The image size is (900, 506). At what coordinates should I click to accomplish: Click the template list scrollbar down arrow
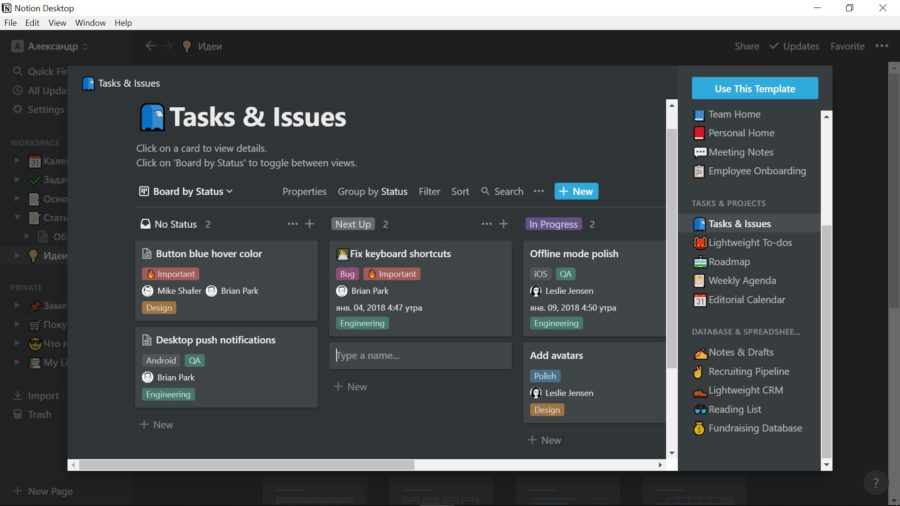pyautogui.click(x=826, y=465)
